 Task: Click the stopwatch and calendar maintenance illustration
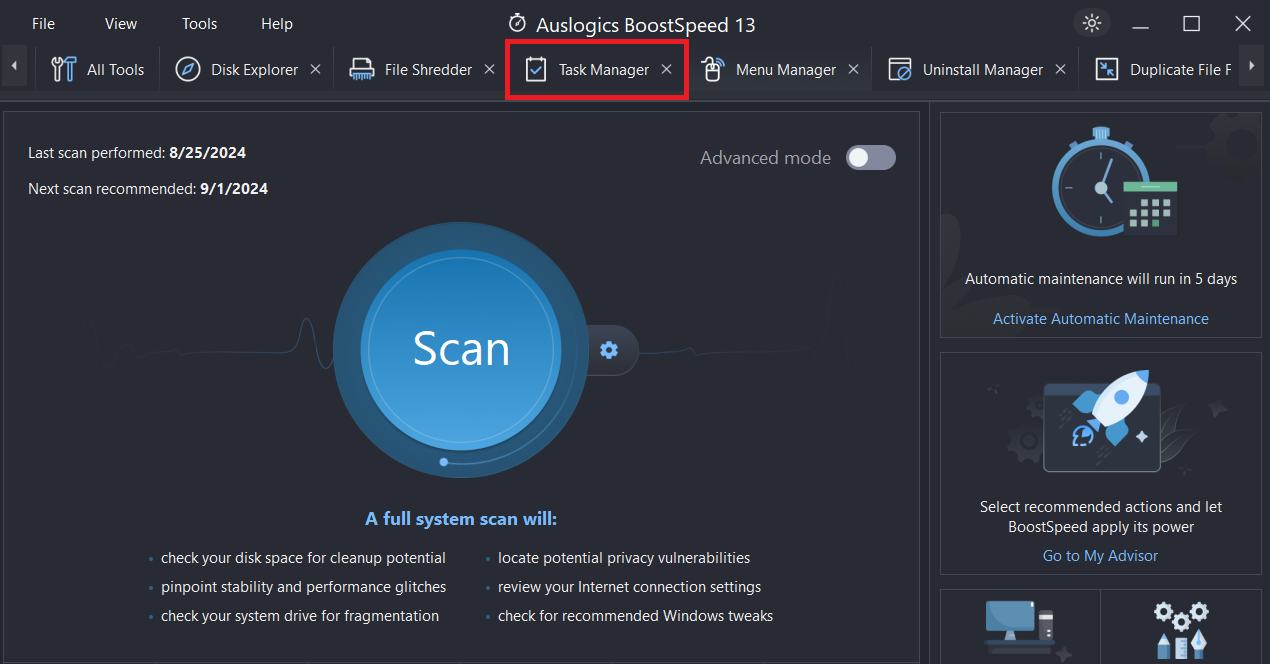1114,182
